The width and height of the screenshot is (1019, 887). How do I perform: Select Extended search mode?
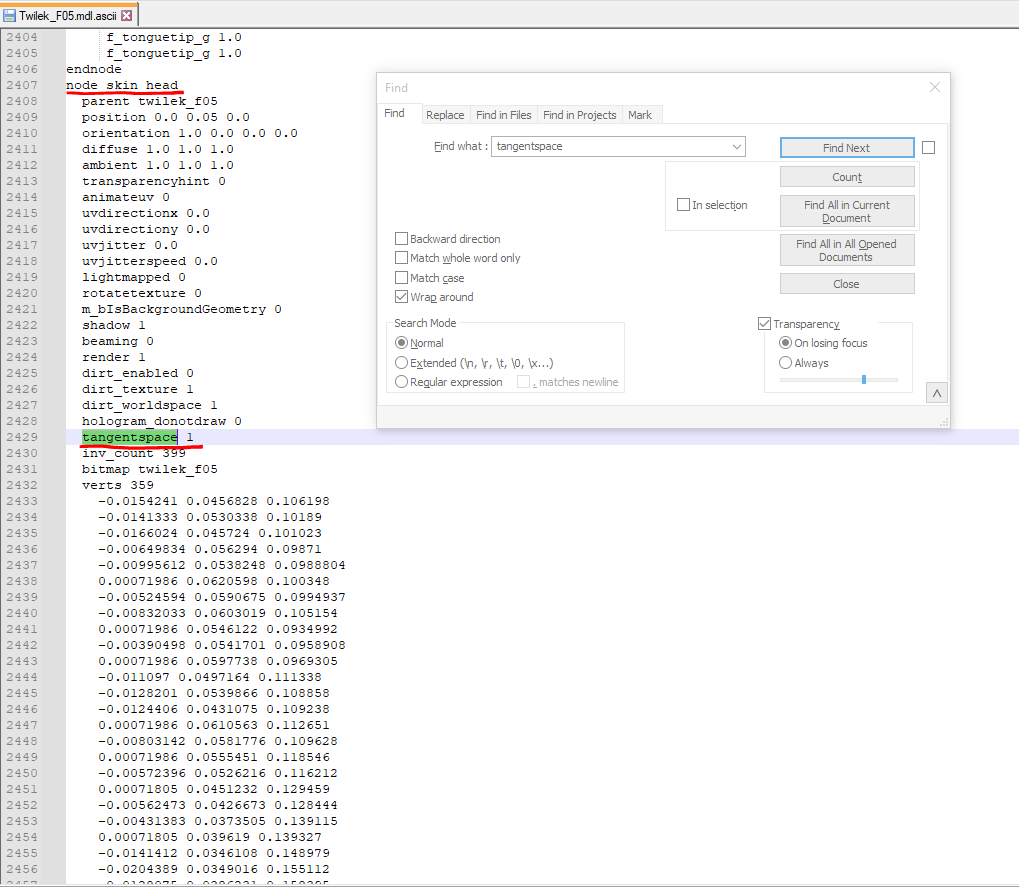click(402, 363)
